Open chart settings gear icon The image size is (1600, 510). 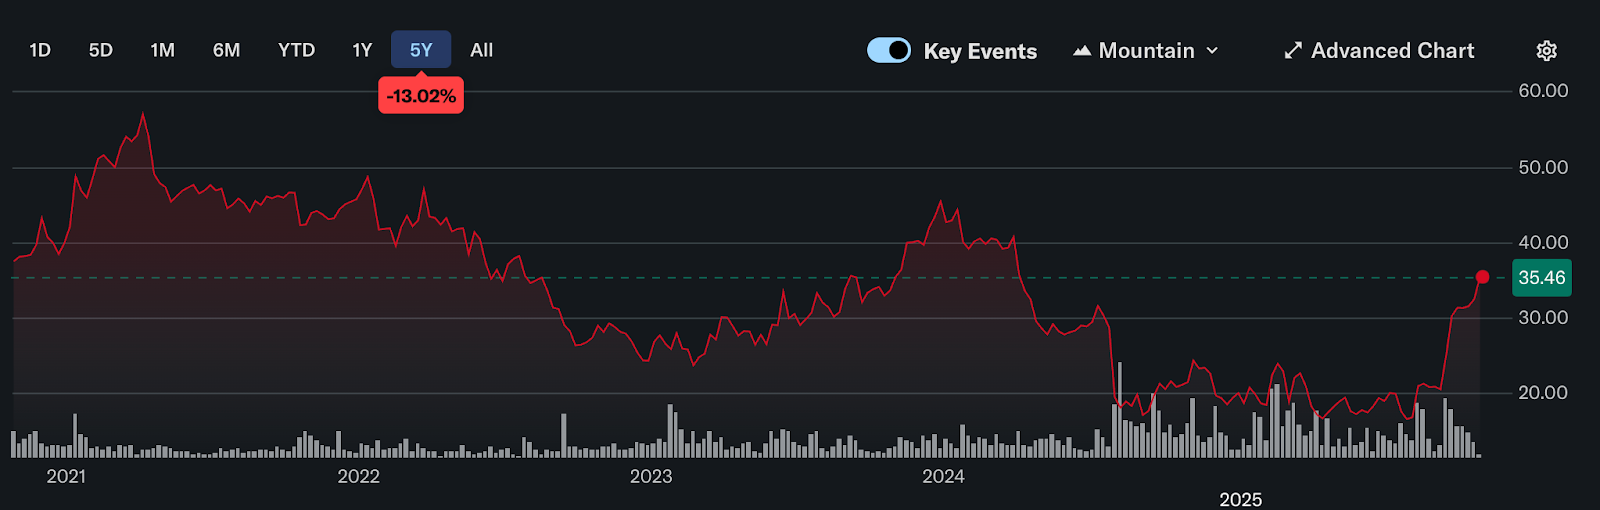(x=1546, y=51)
